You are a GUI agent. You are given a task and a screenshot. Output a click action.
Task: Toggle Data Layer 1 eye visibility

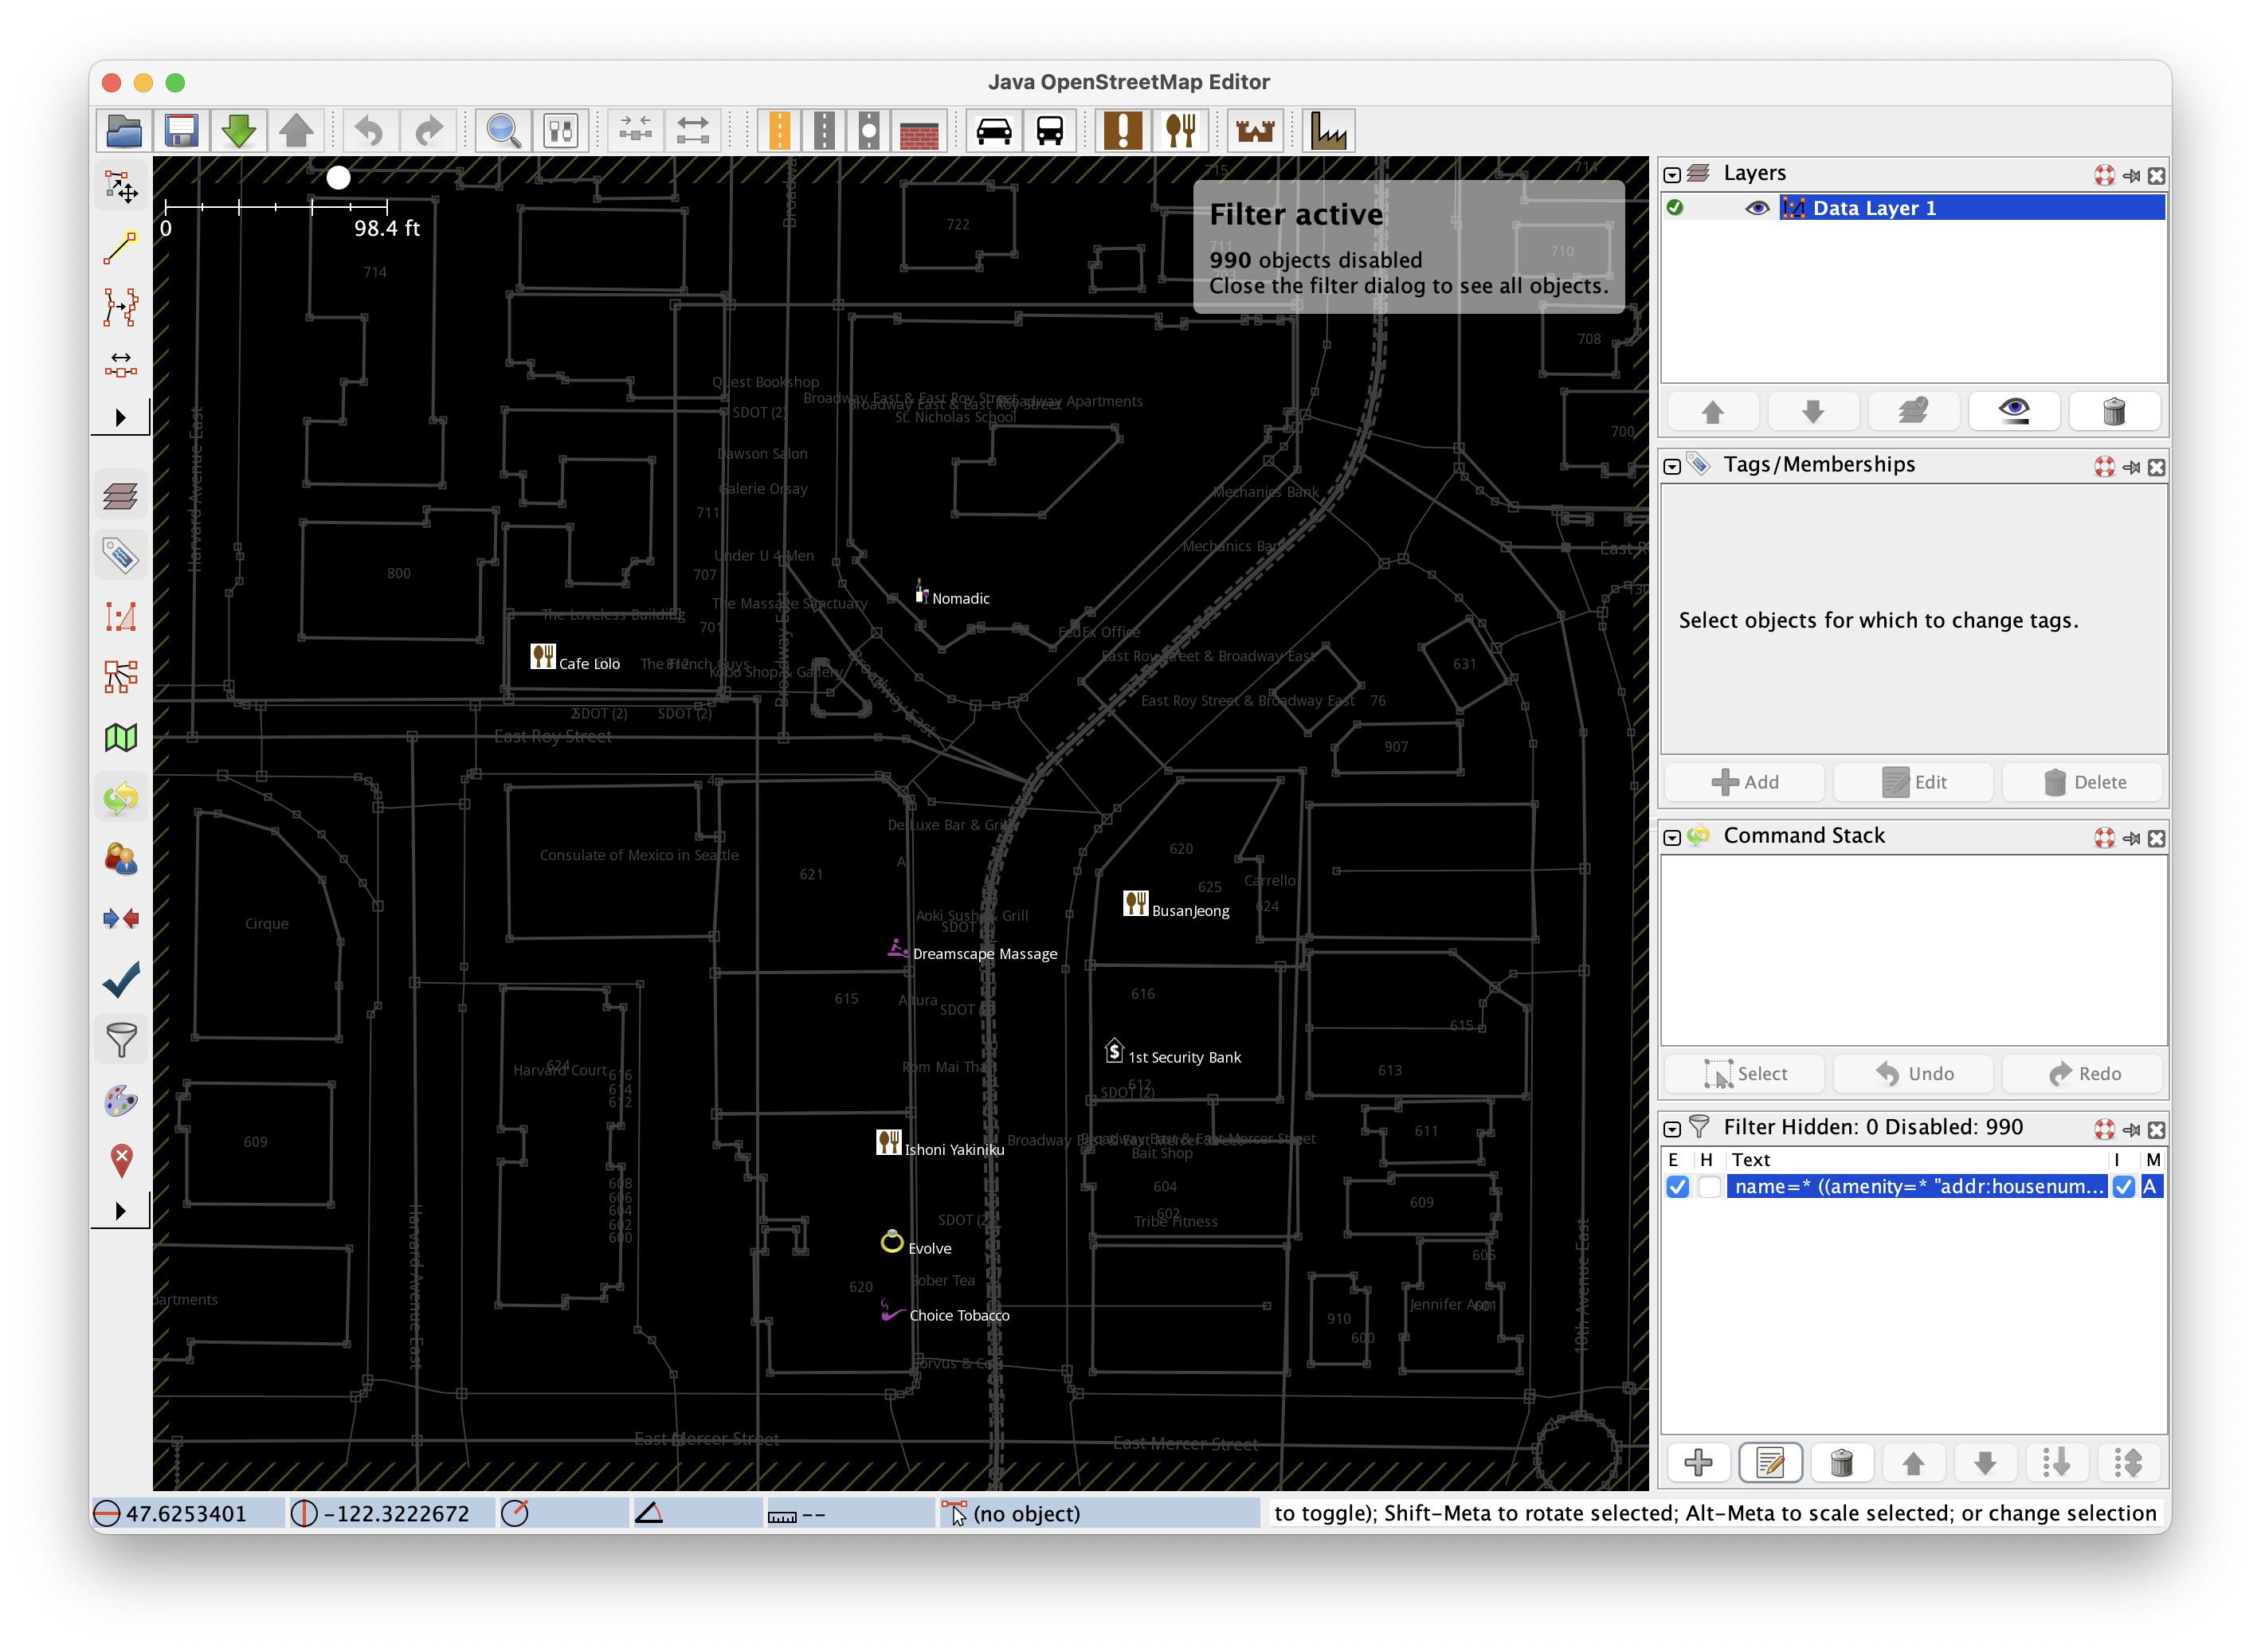[1757, 208]
